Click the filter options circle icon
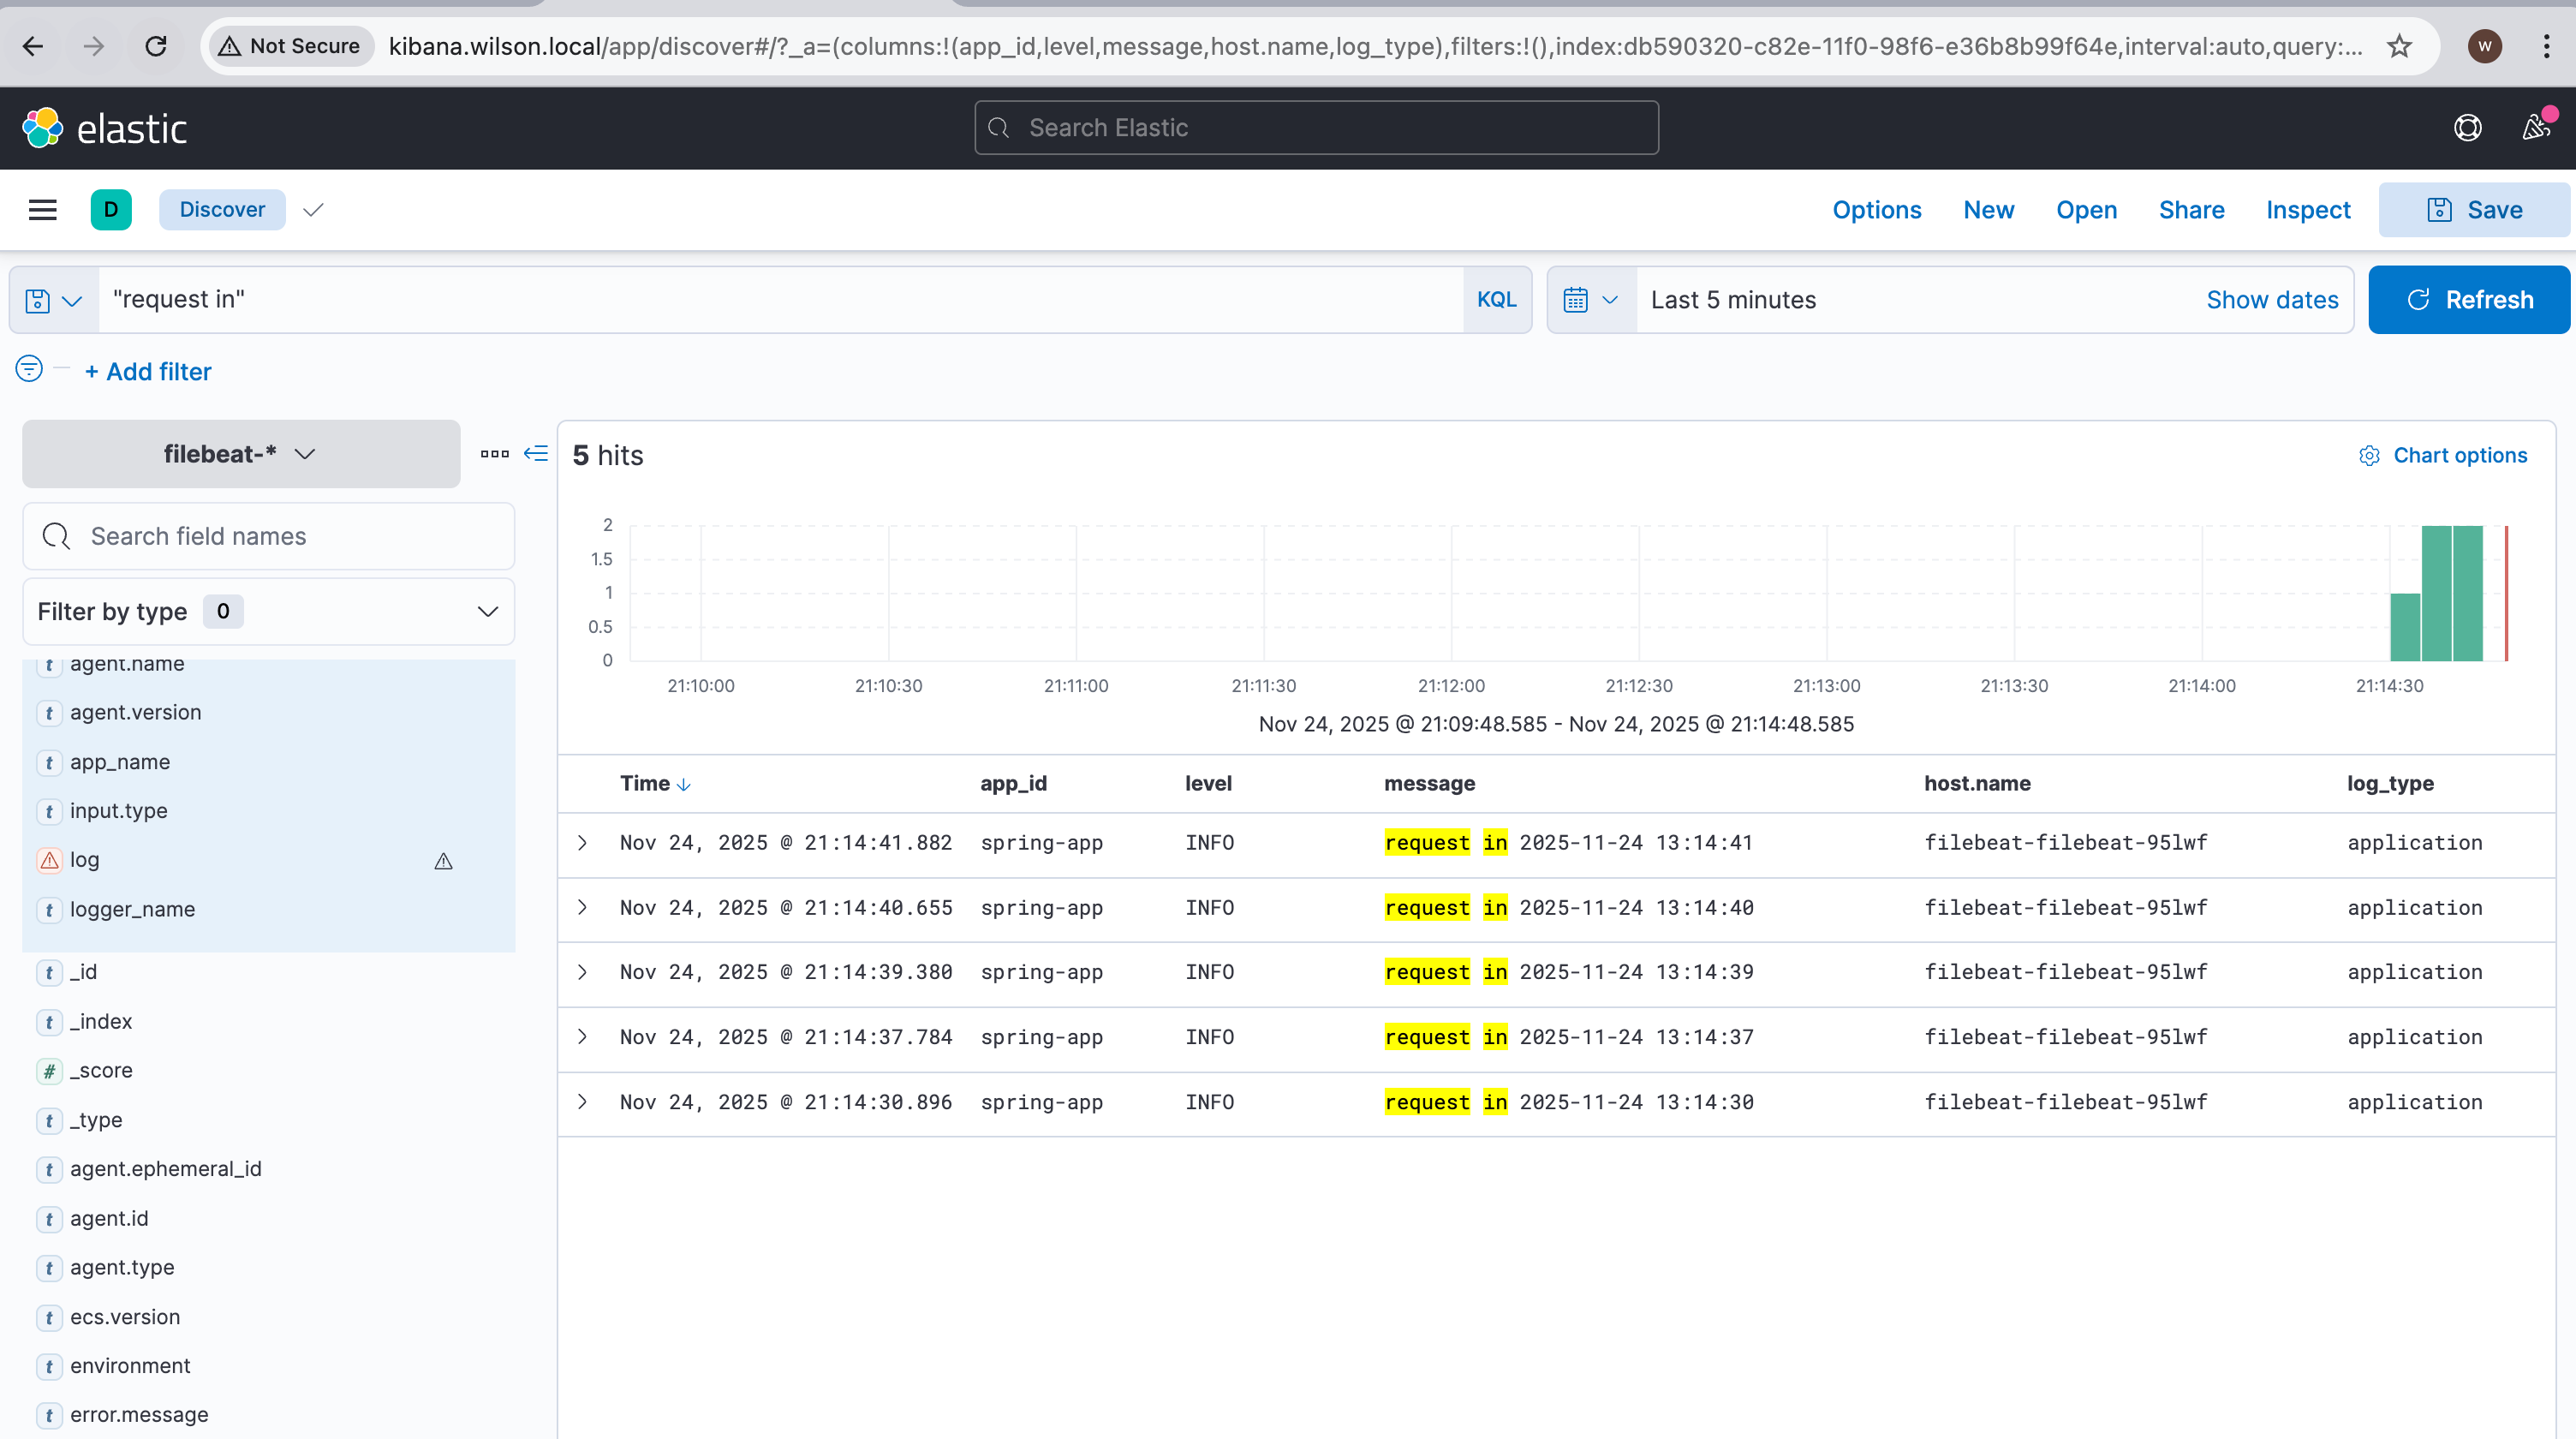This screenshot has height=1439, width=2576. [29, 369]
